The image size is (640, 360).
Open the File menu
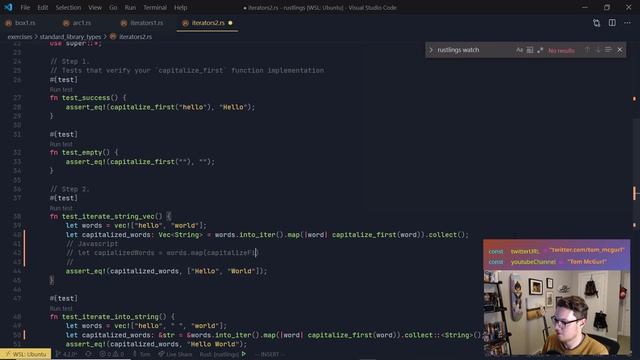click(25, 7)
